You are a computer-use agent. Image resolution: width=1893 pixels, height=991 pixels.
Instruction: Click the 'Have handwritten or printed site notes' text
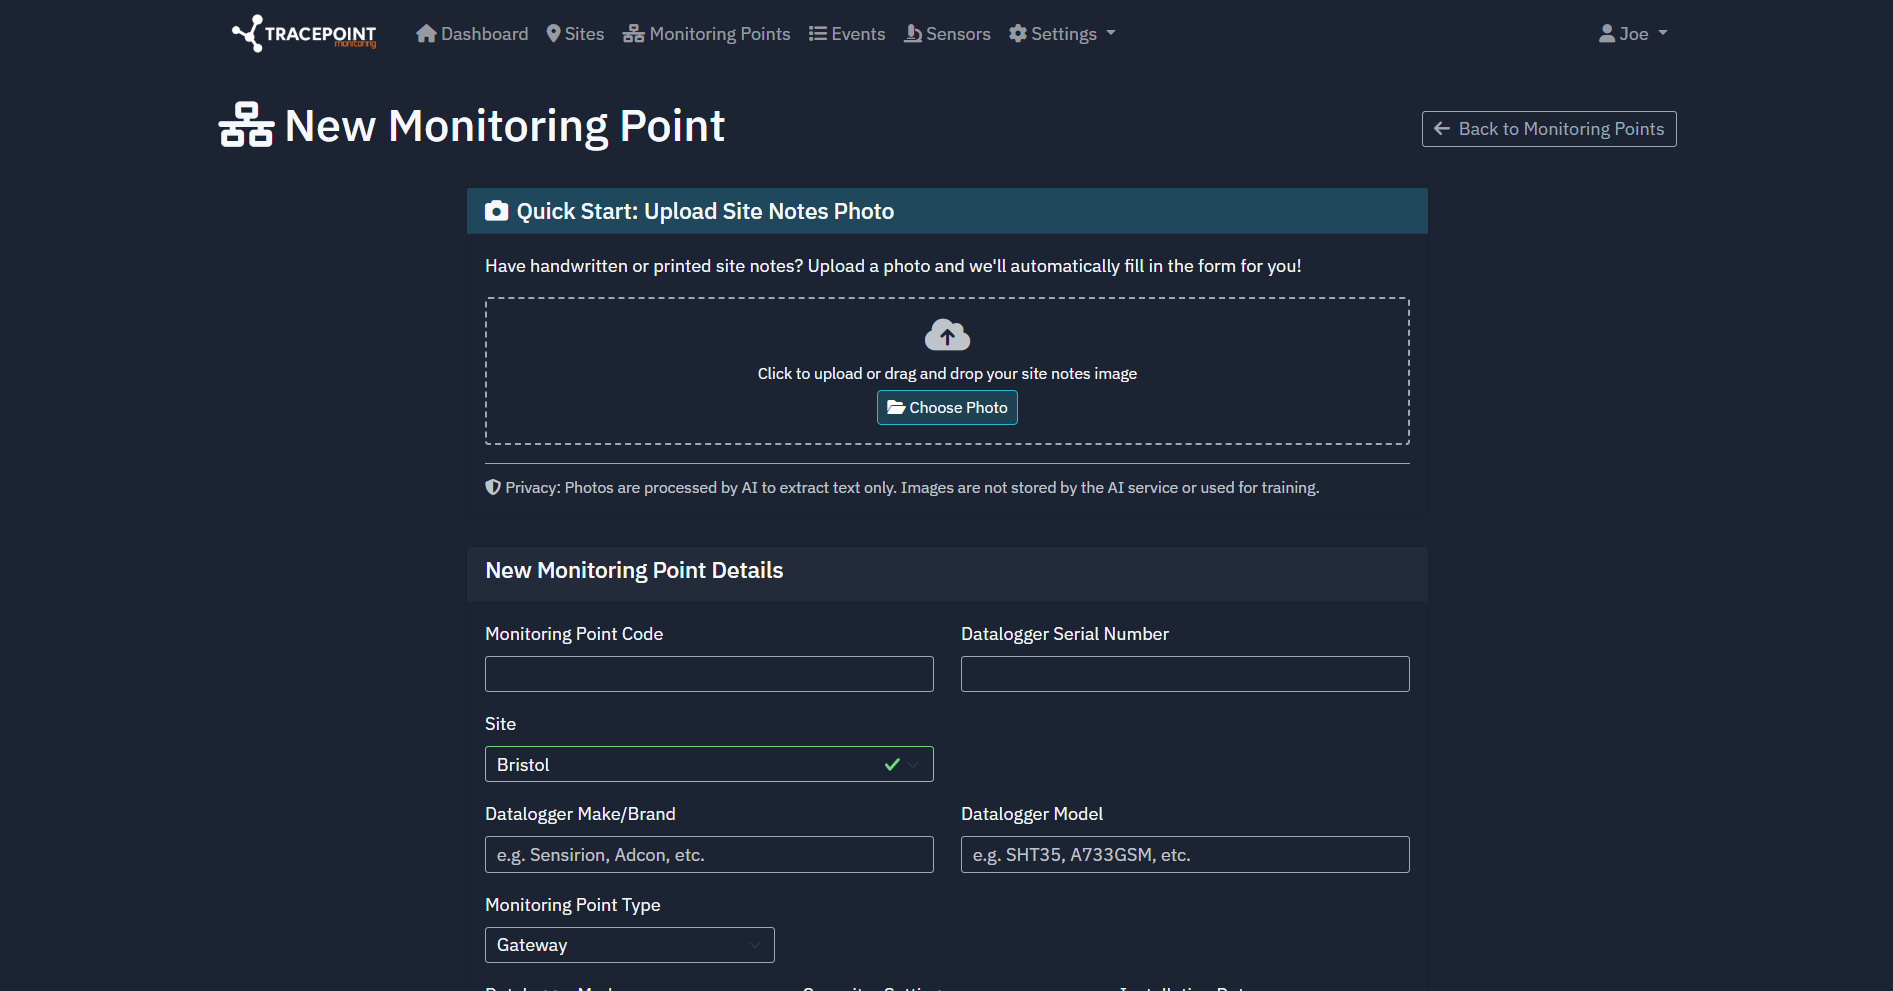(x=893, y=266)
